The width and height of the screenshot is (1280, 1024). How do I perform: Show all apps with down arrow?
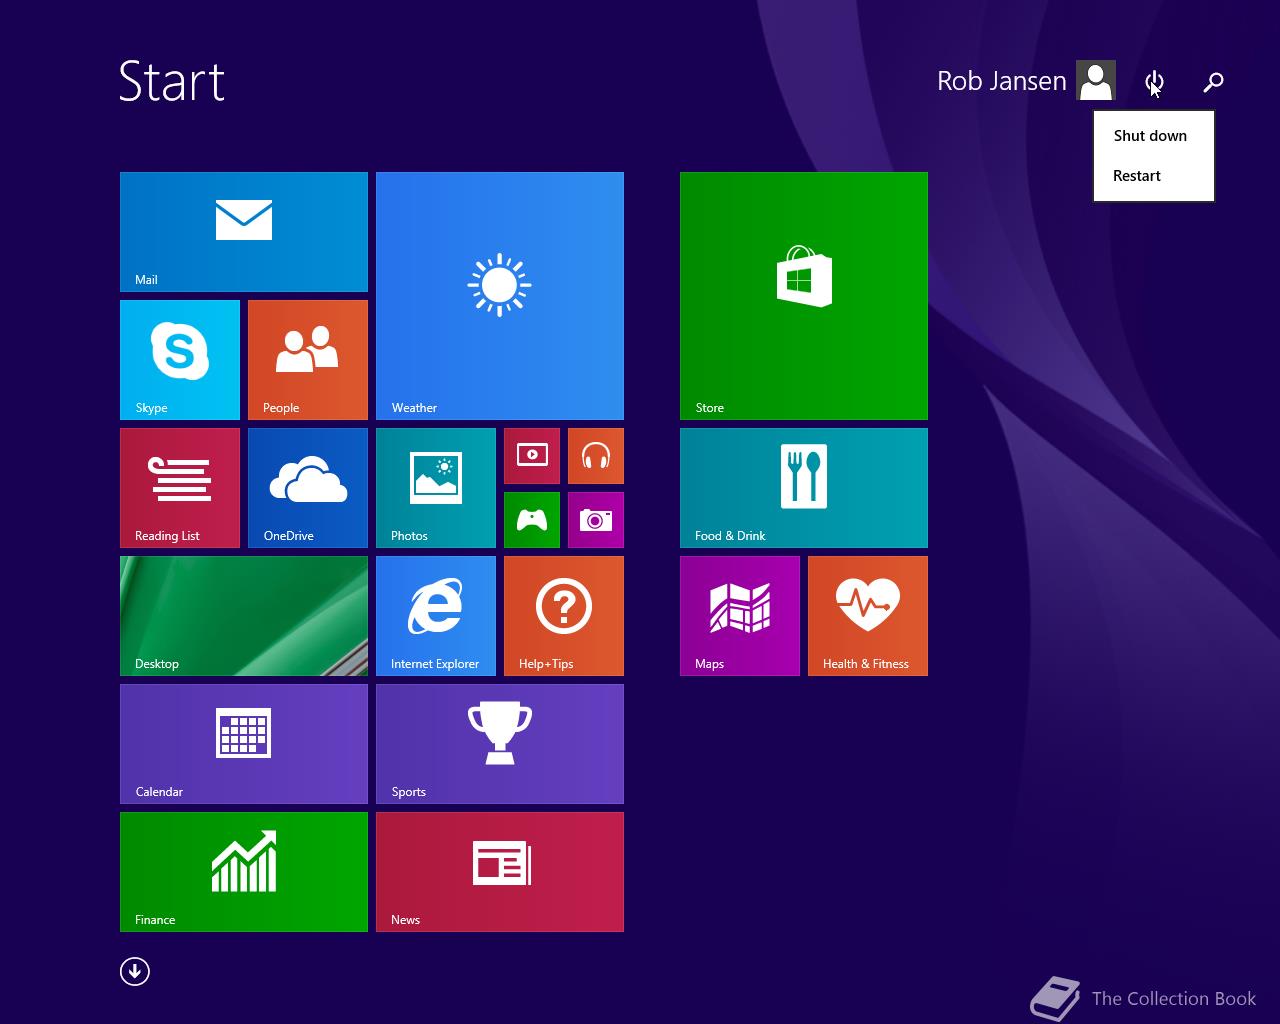[135, 971]
